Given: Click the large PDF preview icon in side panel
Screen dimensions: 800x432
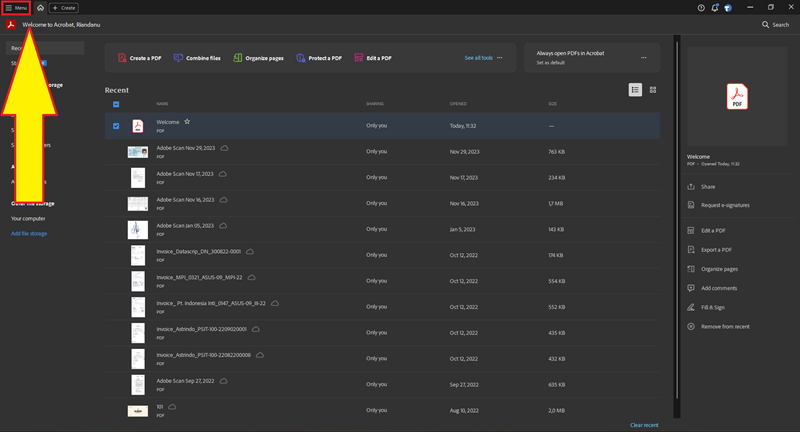Looking at the screenshot, I should [x=737, y=96].
